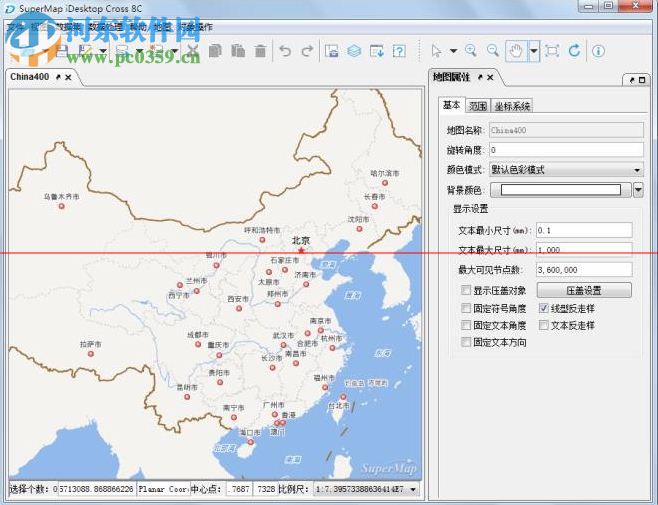Image resolution: width=658 pixels, height=505 pixels.
Task: Click the 成都市 label on map
Action: click(198, 335)
